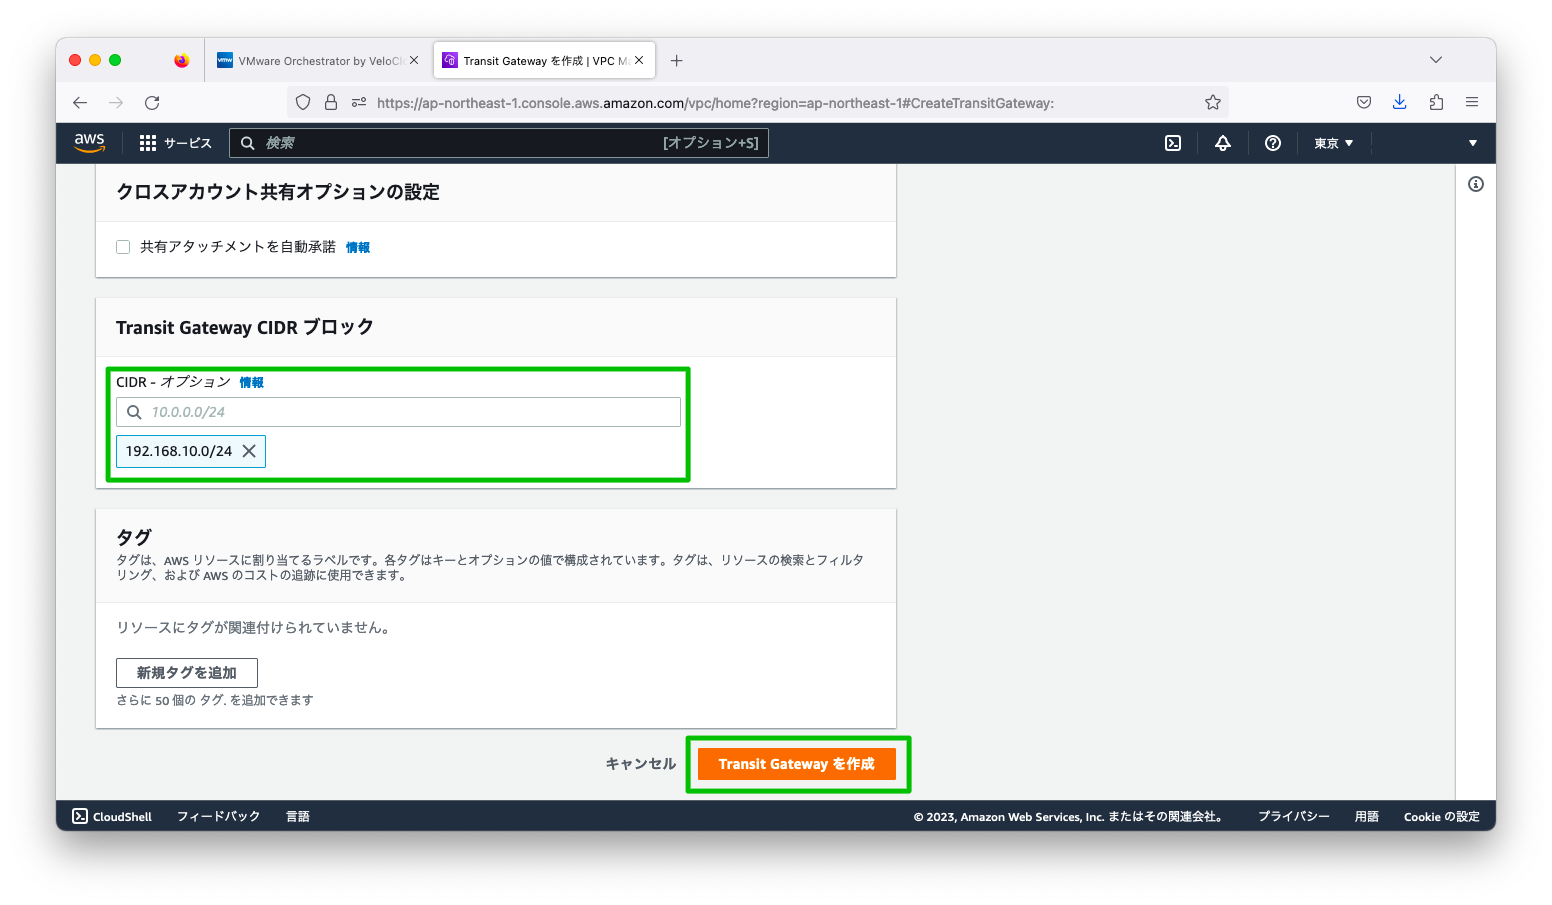Expand the list all tabs chevron
Viewport: 1552px width, 905px height.
pyautogui.click(x=1435, y=60)
